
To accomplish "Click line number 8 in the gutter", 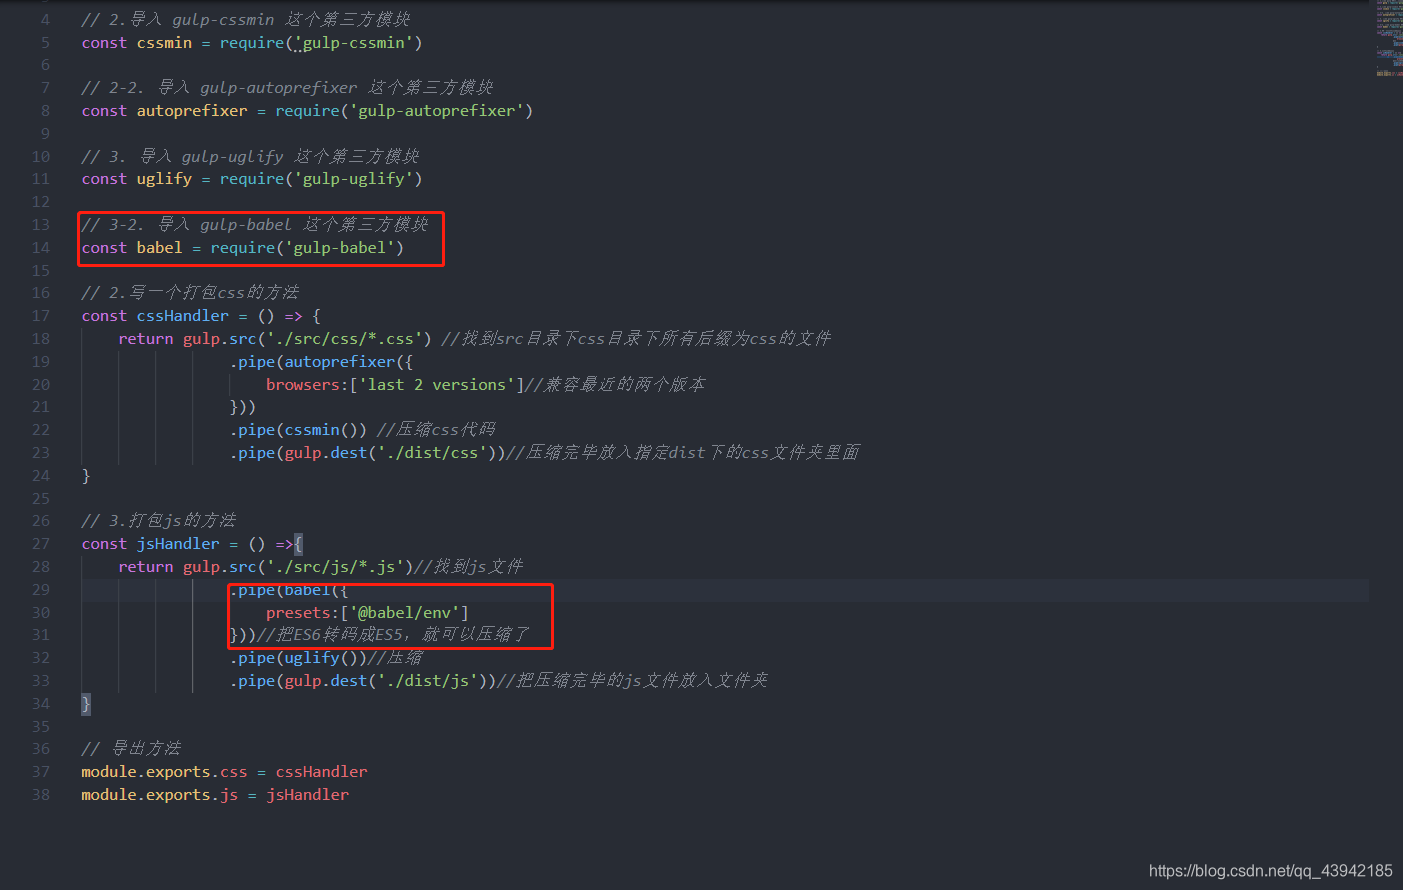I will click(45, 111).
